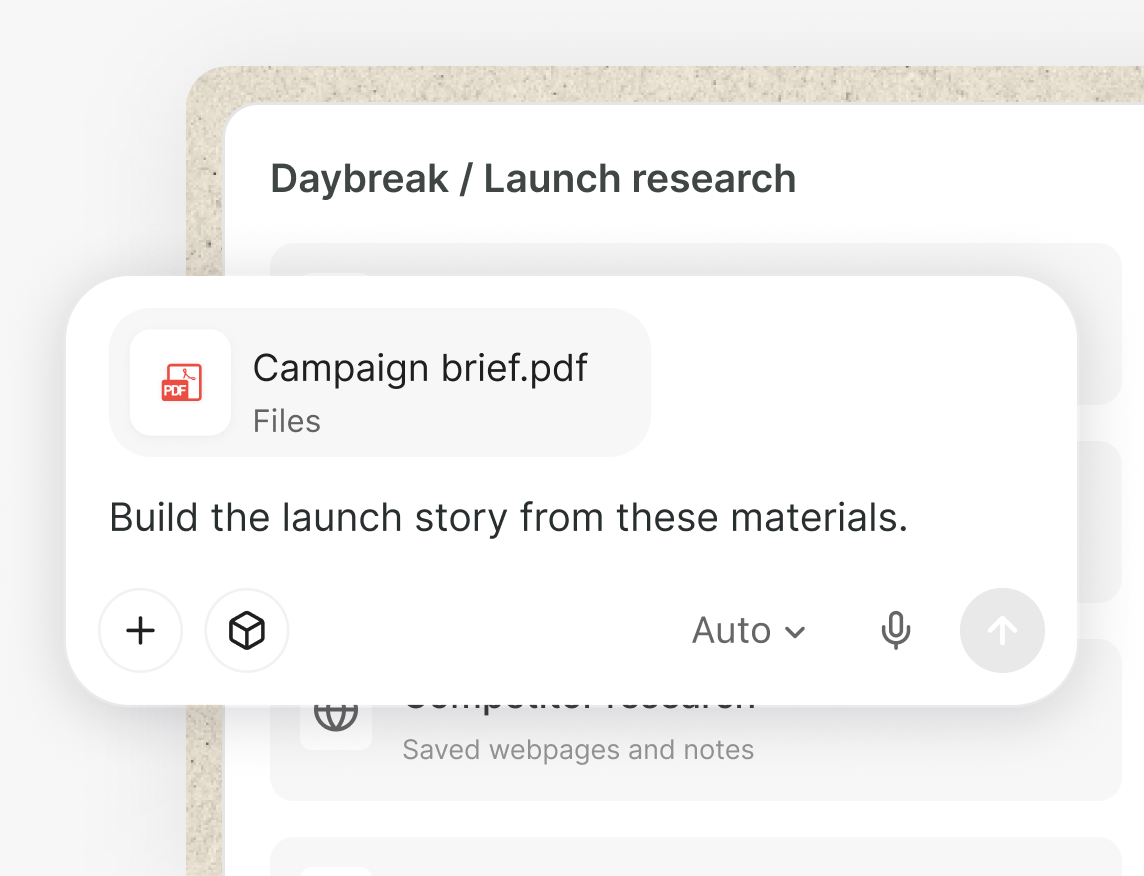
Task: Go to Daybreak in the breadcrumb
Action: (359, 179)
